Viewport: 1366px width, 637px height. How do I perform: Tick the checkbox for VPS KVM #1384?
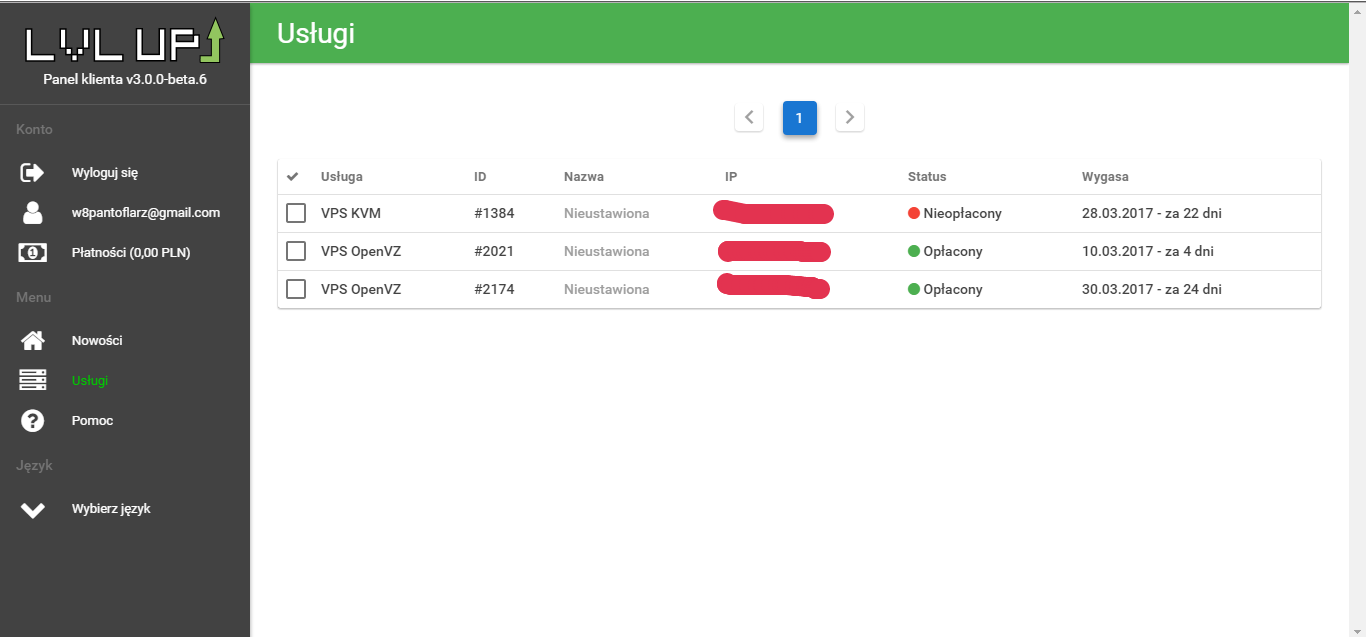(x=296, y=213)
